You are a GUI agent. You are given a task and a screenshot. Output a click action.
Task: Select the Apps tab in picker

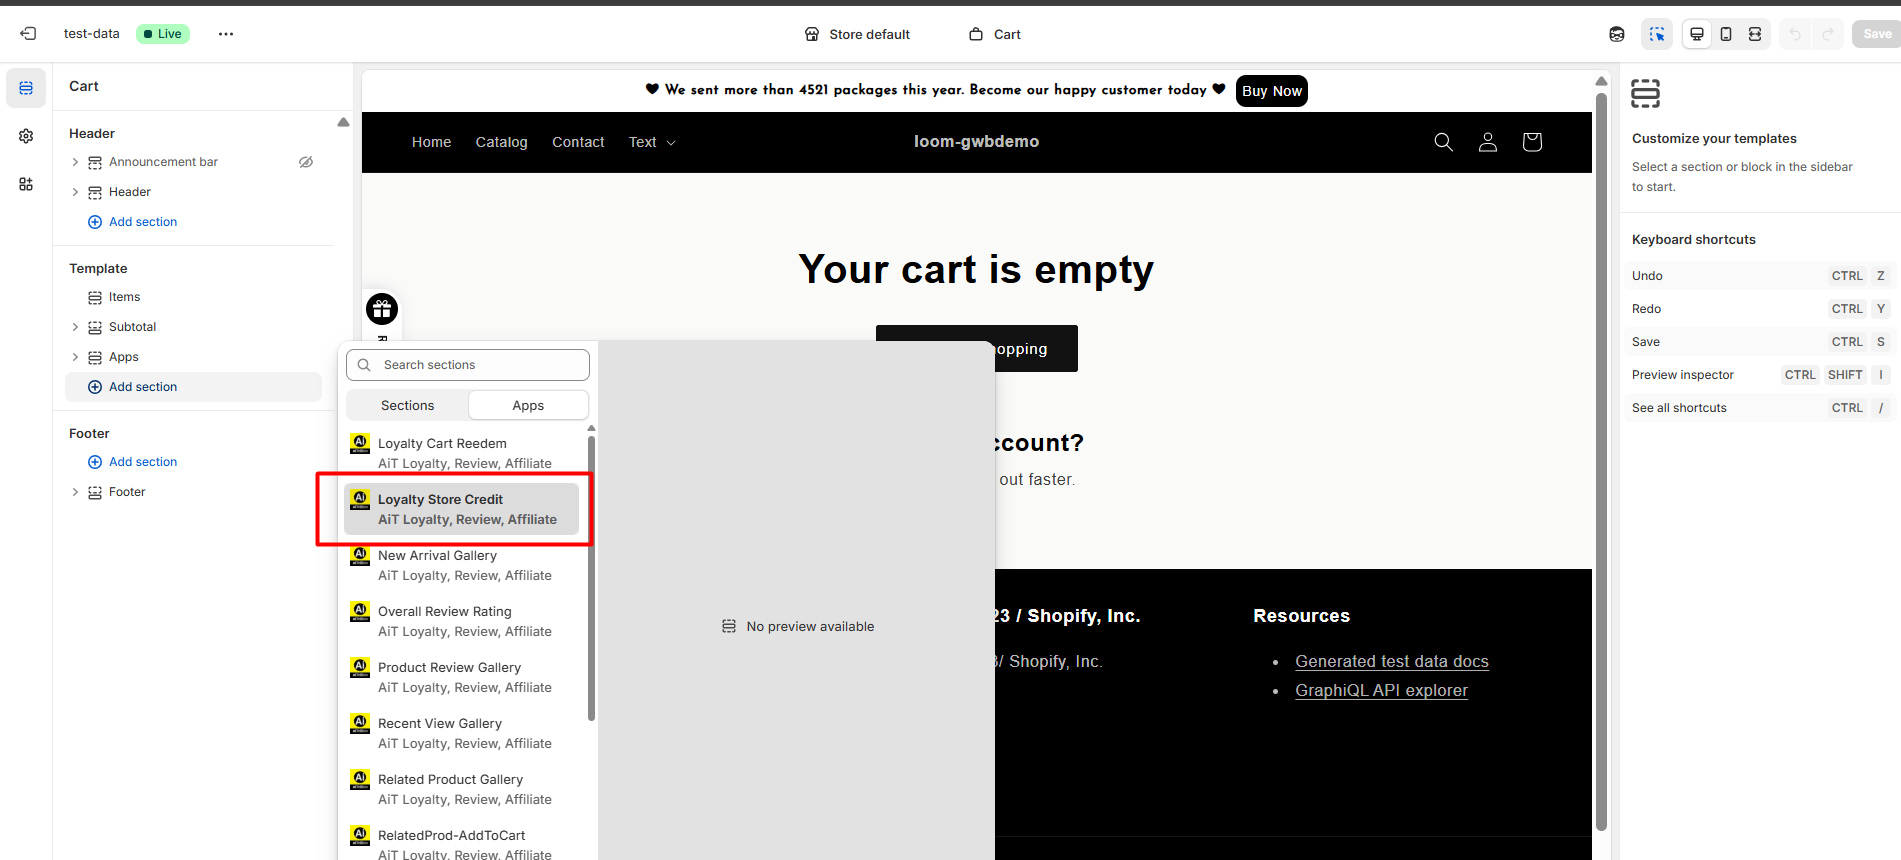[528, 405]
